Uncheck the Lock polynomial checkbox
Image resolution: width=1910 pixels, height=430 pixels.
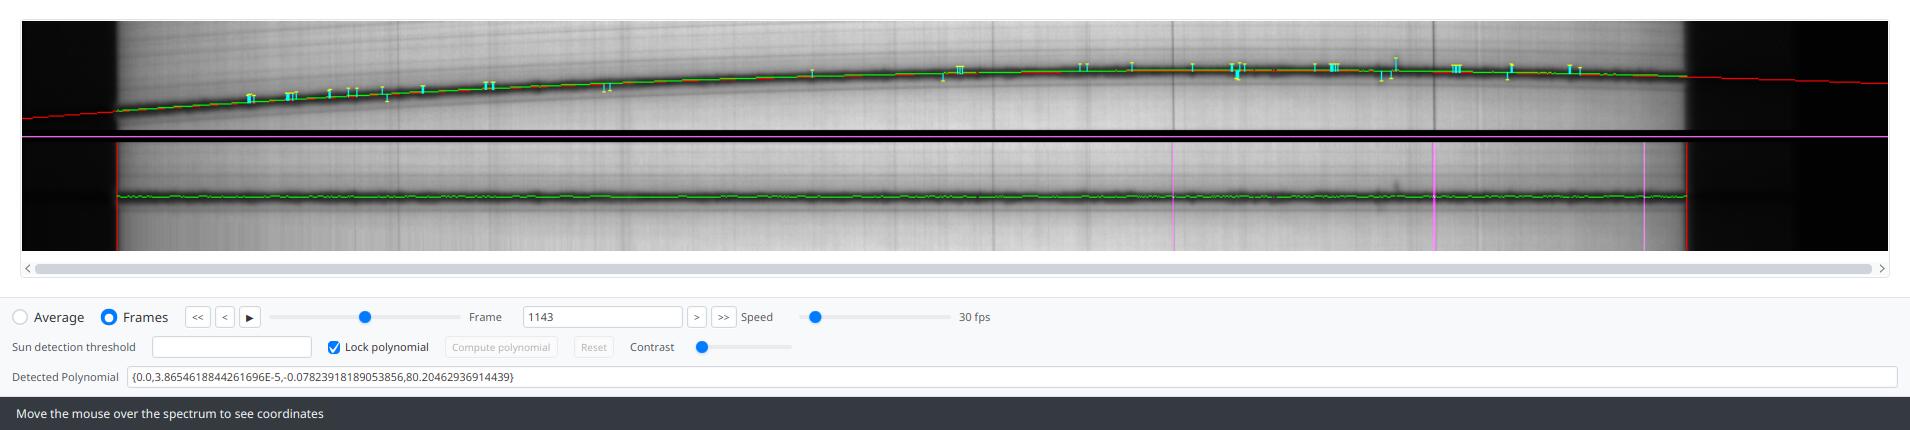[334, 348]
